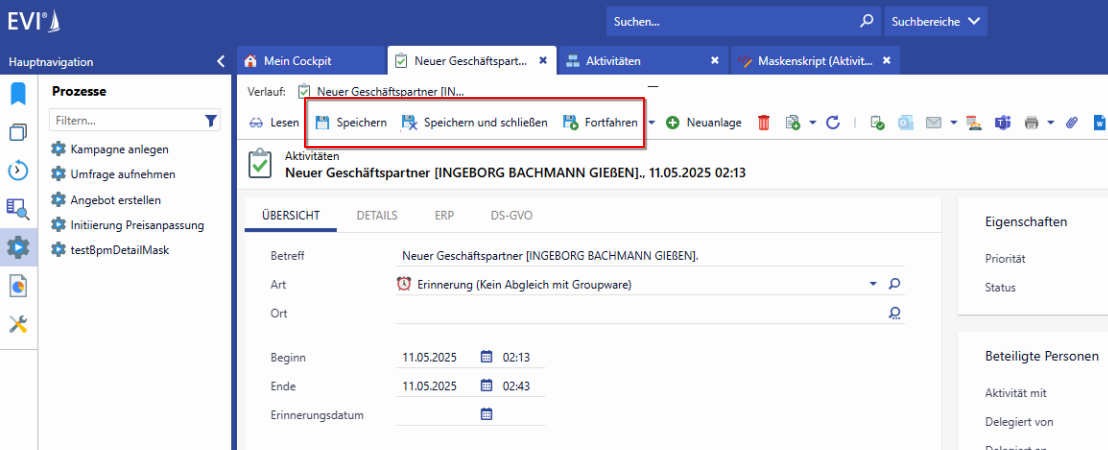The width and height of the screenshot is (1108, 450).
Task: Click the refresh arrow in toolbar
Action: [x=831, y=123]
